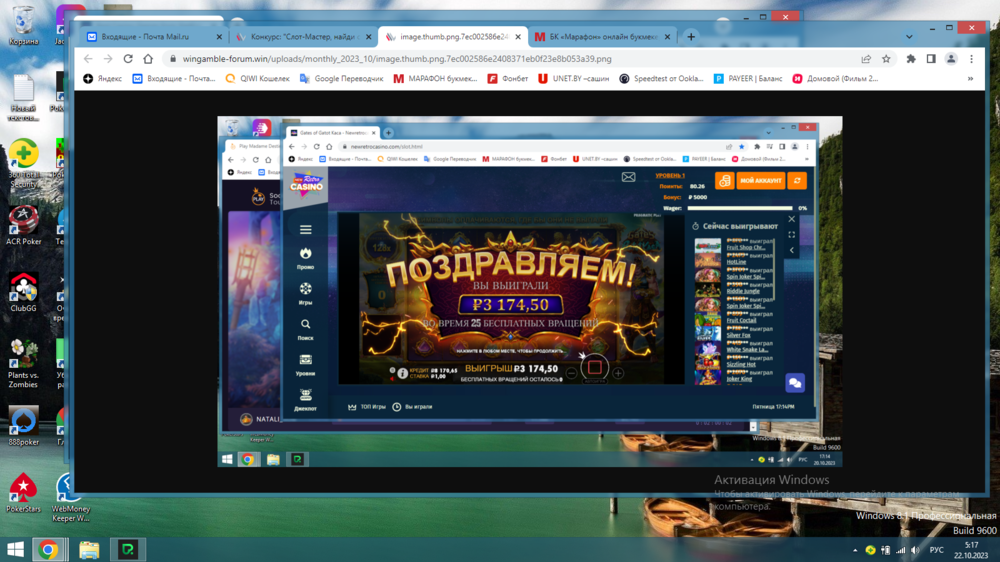The height and width of the screenshot is (562, 1000).
Task: Open the Chrome profile avatar
Action: (x=951, y=59)
